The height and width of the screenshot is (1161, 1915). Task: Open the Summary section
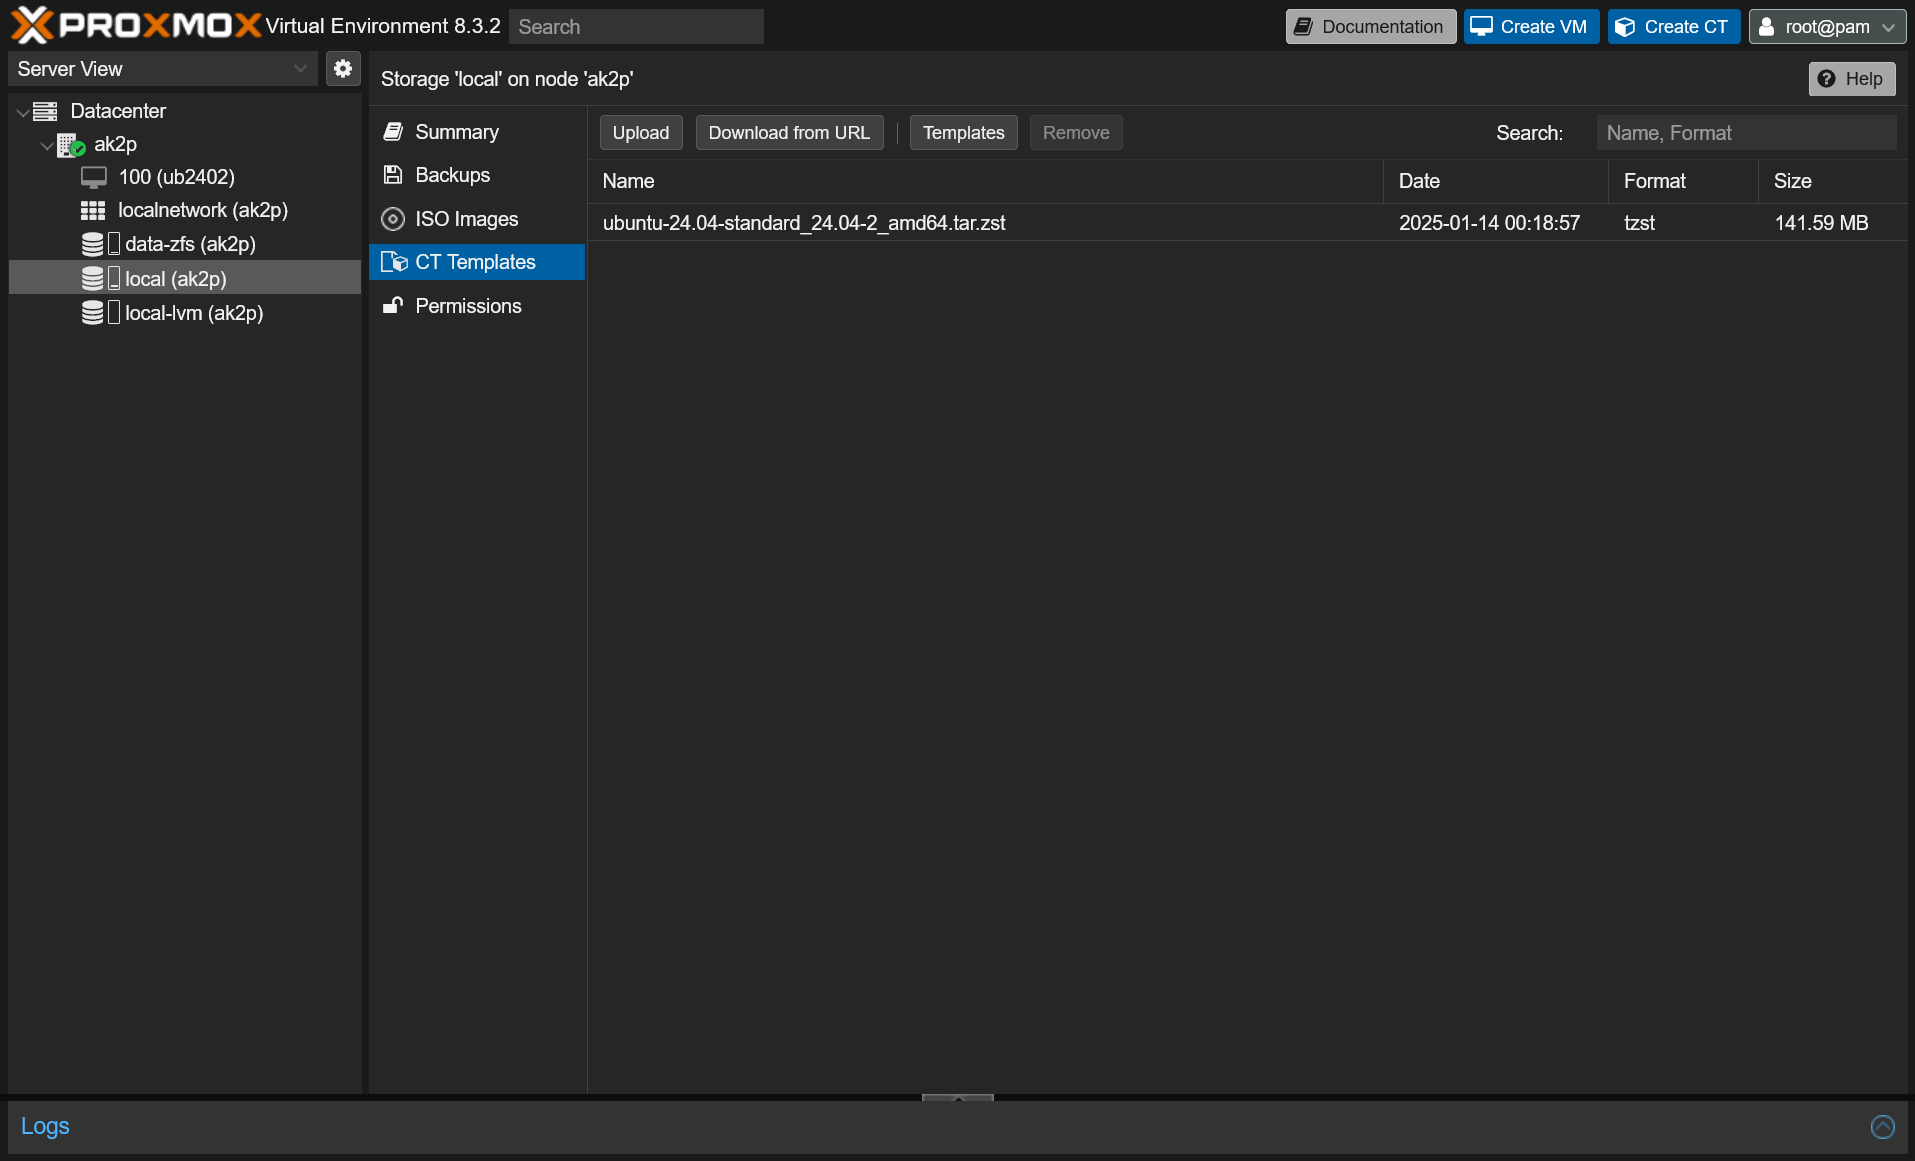(477, 132)
